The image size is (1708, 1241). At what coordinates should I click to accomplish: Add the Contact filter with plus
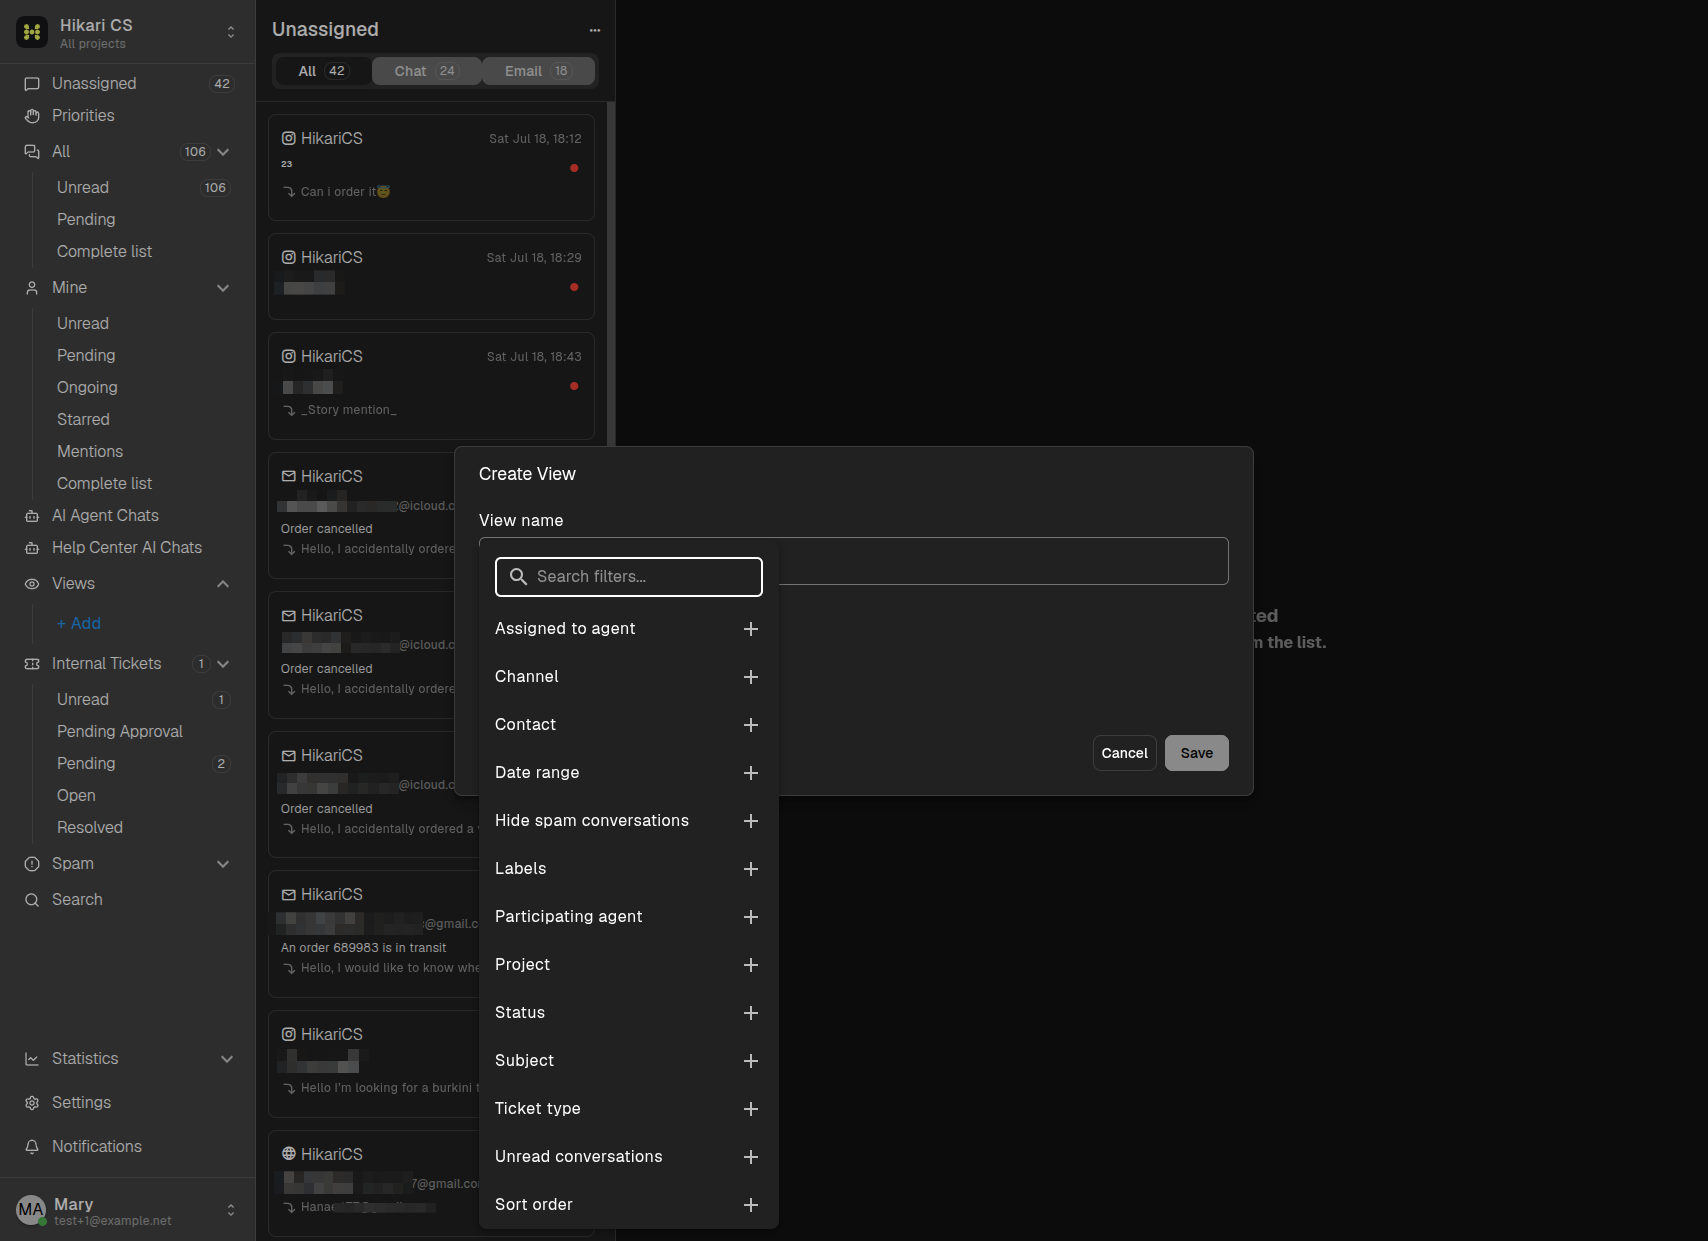tap(751, 725)
